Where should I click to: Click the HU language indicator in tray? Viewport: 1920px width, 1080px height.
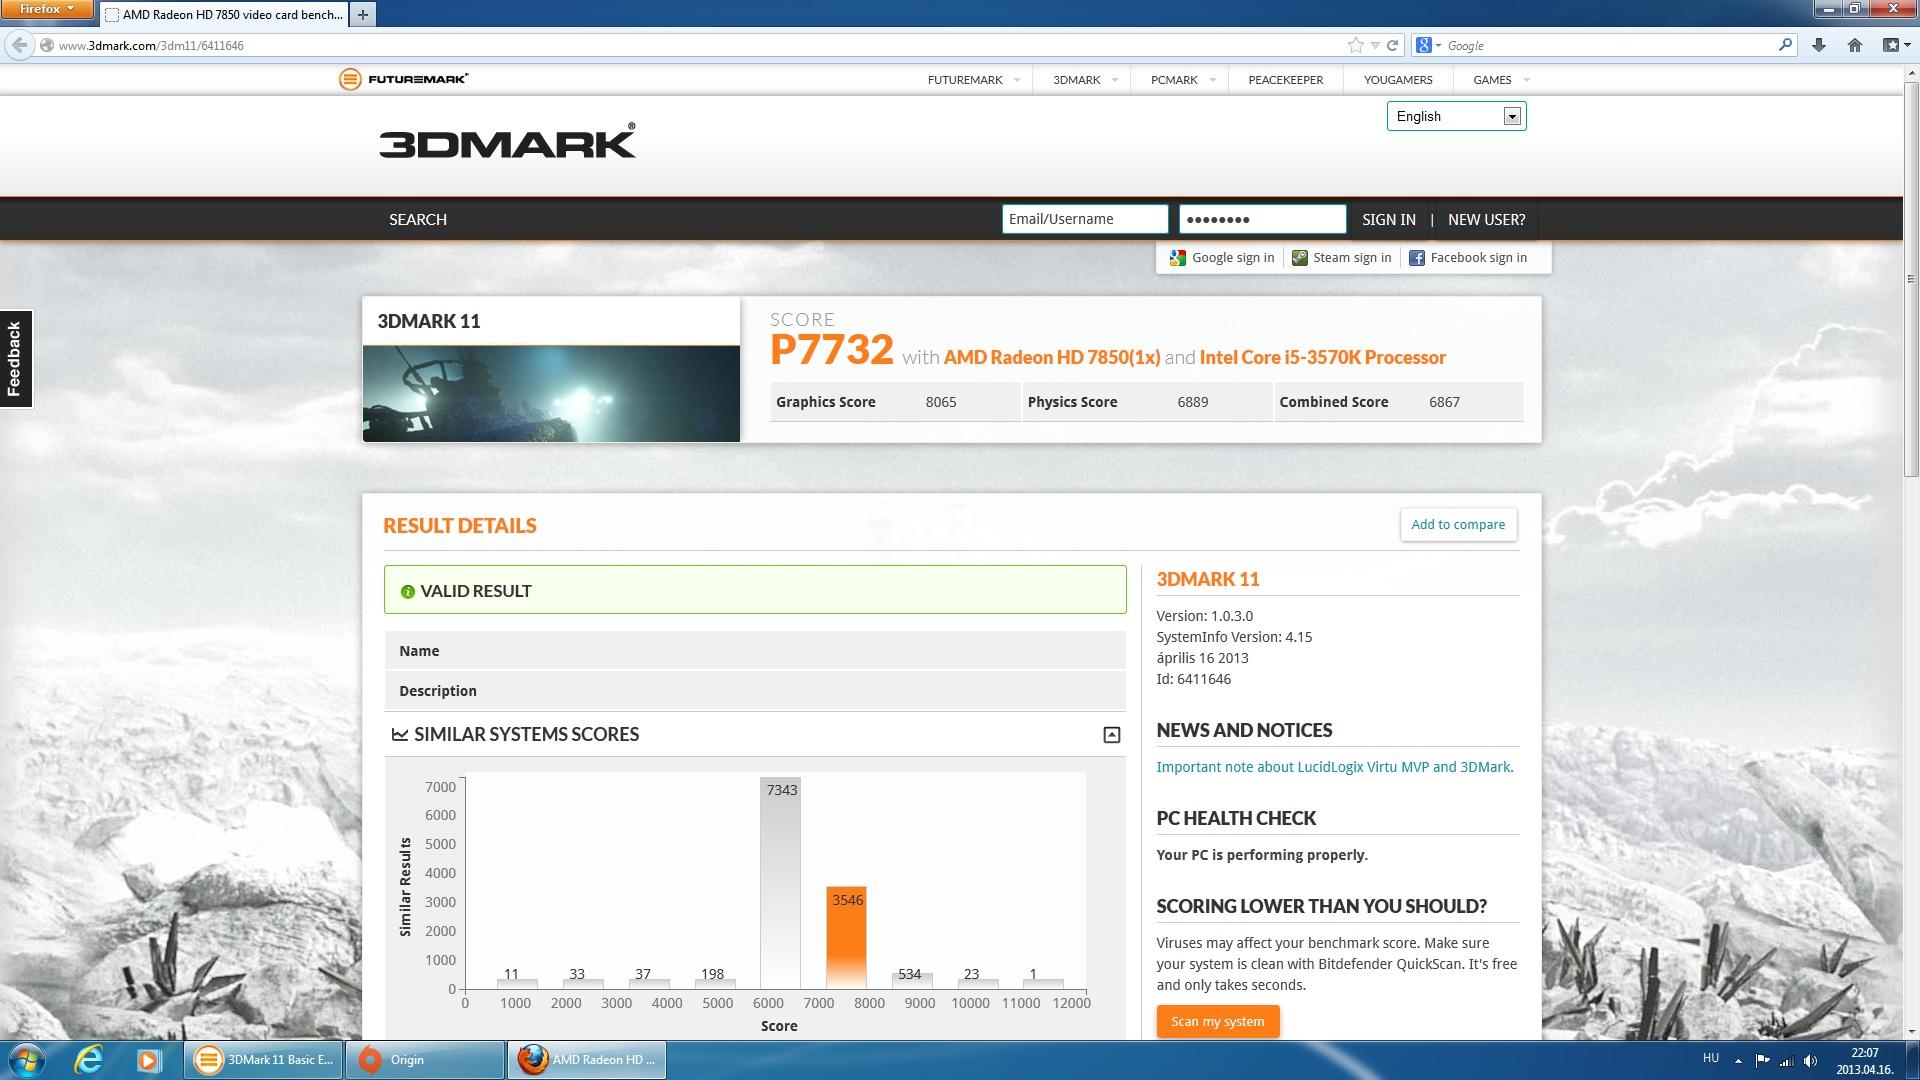tap(1710, 1058)
